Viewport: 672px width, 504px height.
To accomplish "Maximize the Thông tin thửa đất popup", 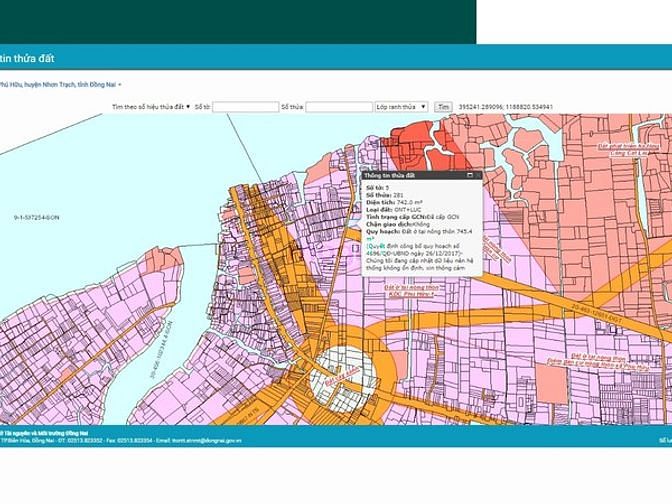I will 469,175.
